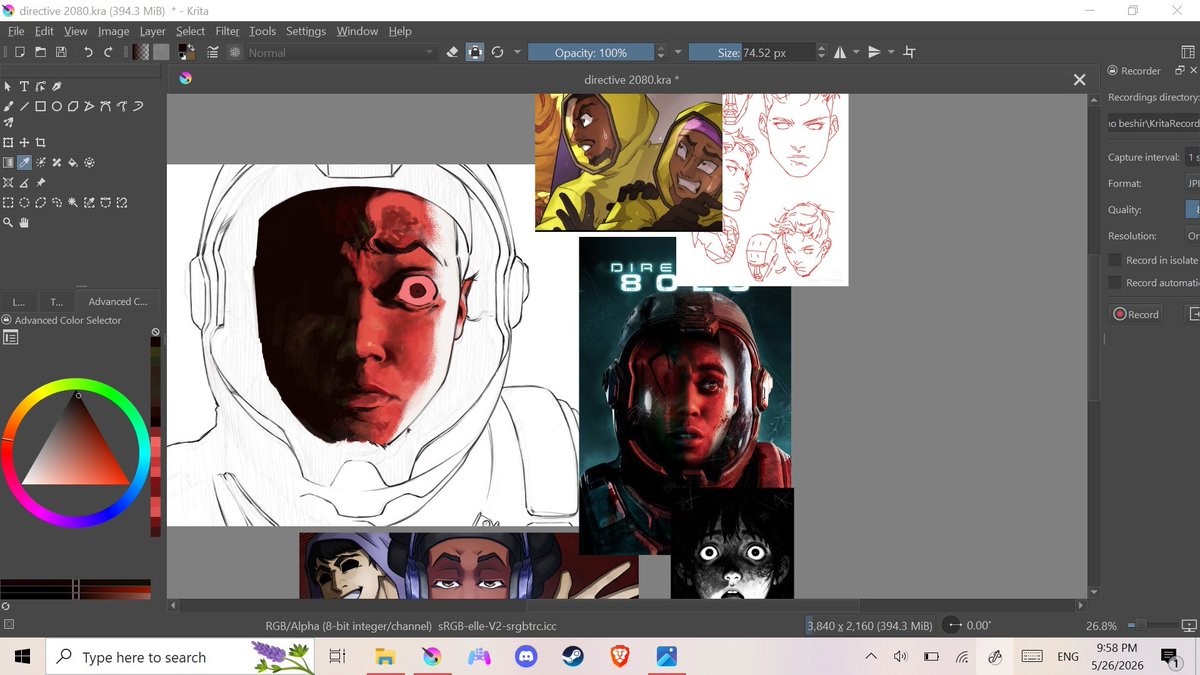Viewport: 1200px width, 675px height.
Task: Open the Select menu
Action: point(190,31)
